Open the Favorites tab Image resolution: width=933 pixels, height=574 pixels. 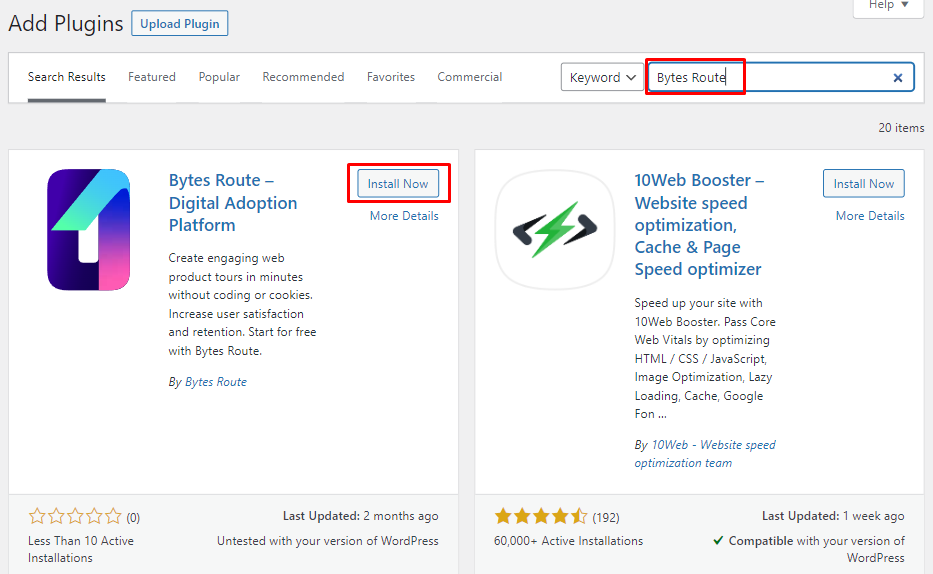pos(391,77)
